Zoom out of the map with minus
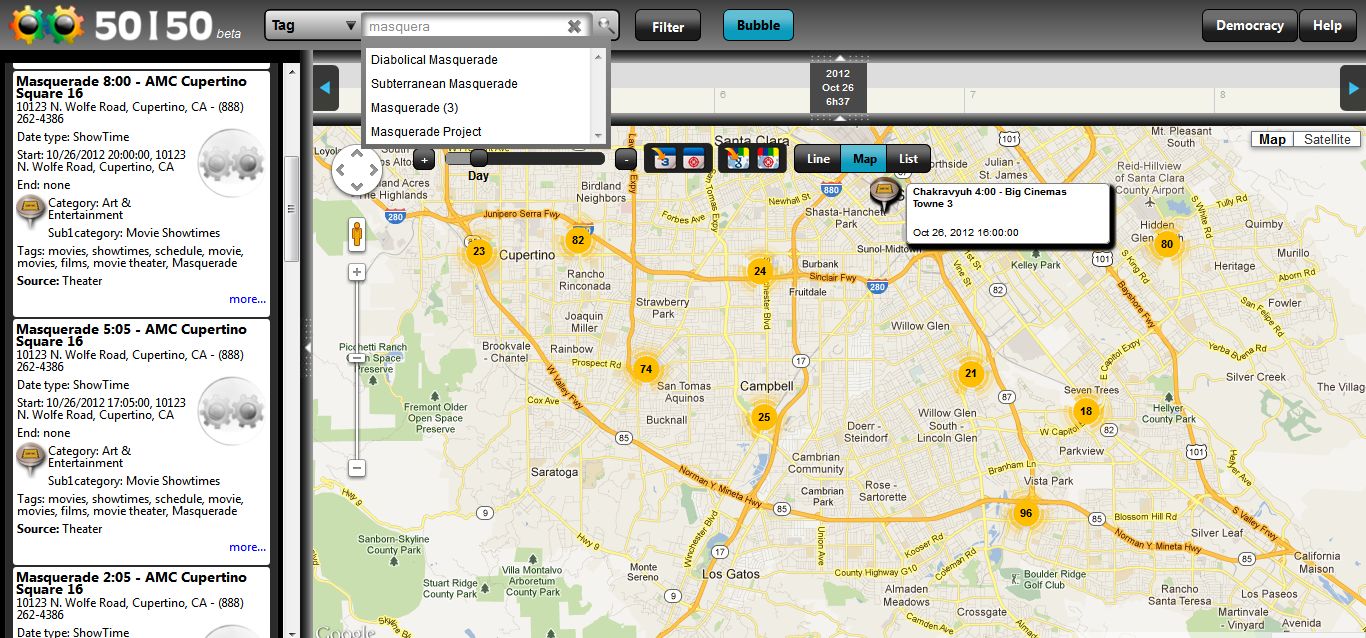 pyautogui.click(x=357, y=467)
